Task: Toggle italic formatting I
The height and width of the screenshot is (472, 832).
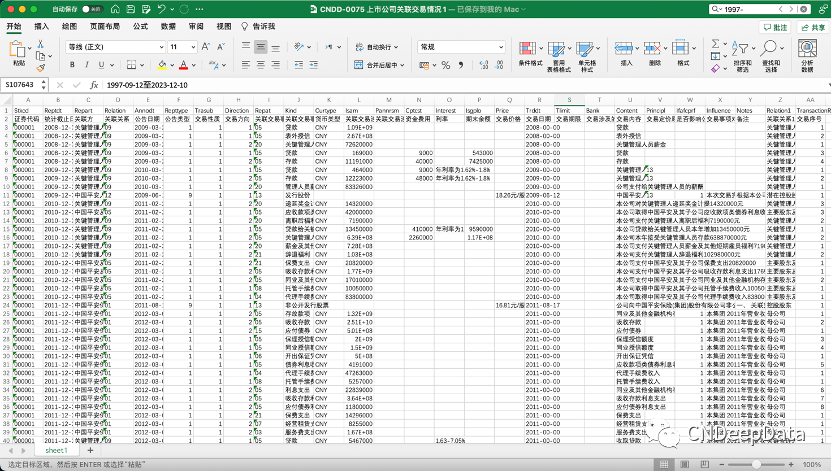Action: (x=86, y=65)
